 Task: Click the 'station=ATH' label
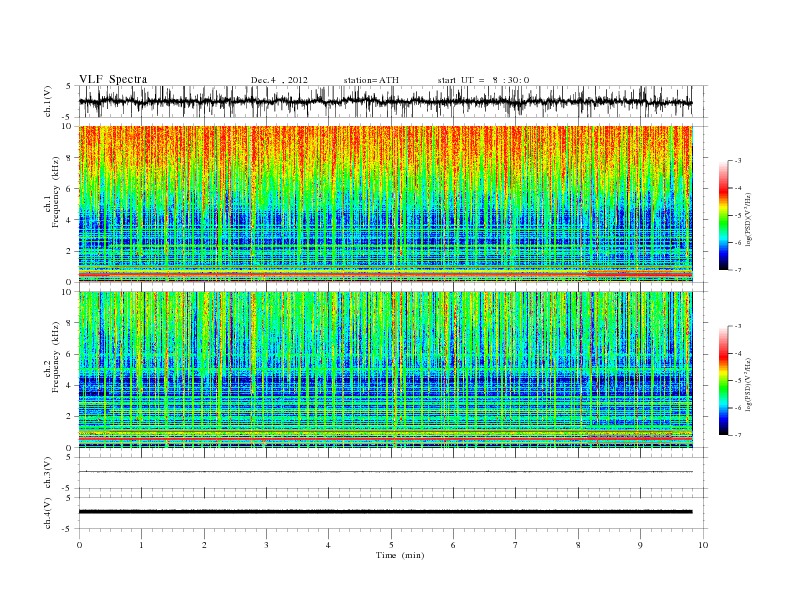(371, 80)
